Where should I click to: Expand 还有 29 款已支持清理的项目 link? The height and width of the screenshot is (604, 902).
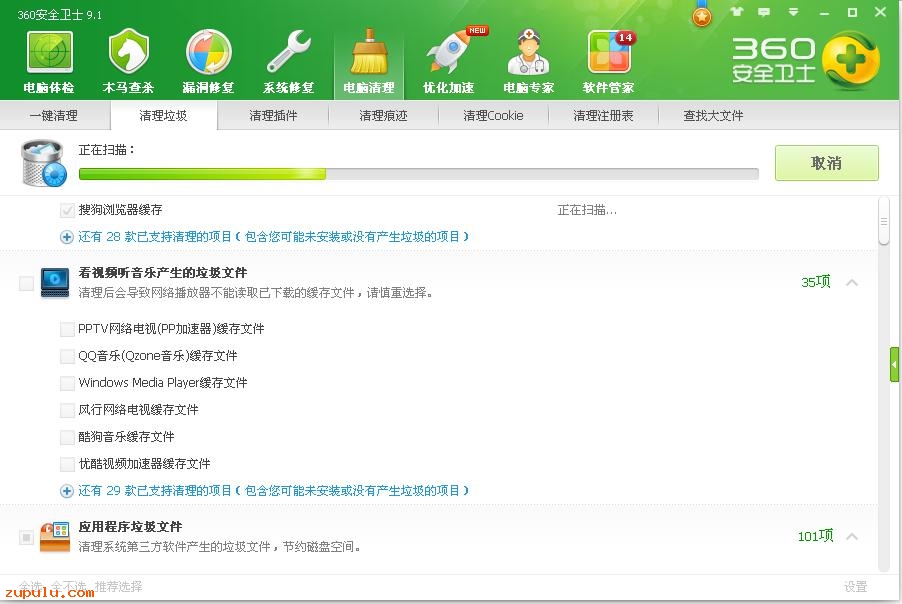(273, 491)
